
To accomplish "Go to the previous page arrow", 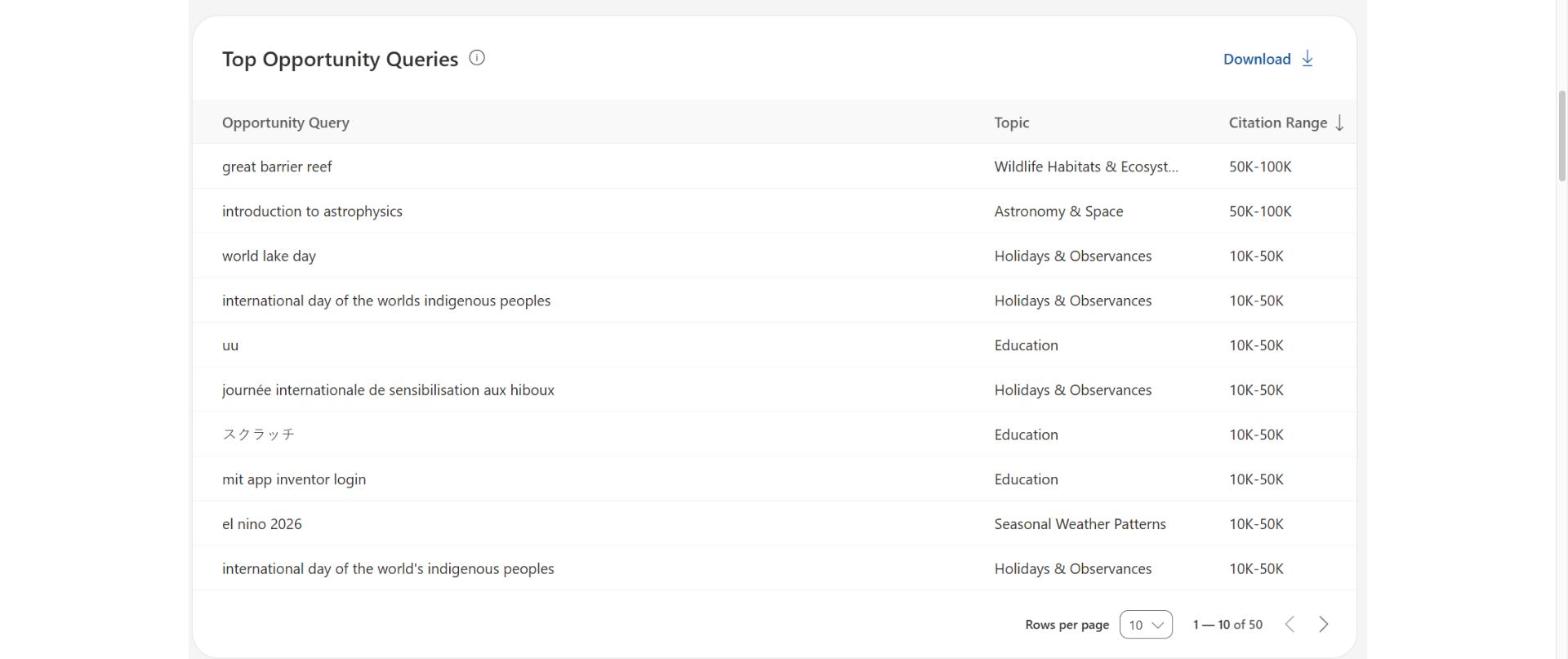I will pyautogui.click(x=1289, y=624).
